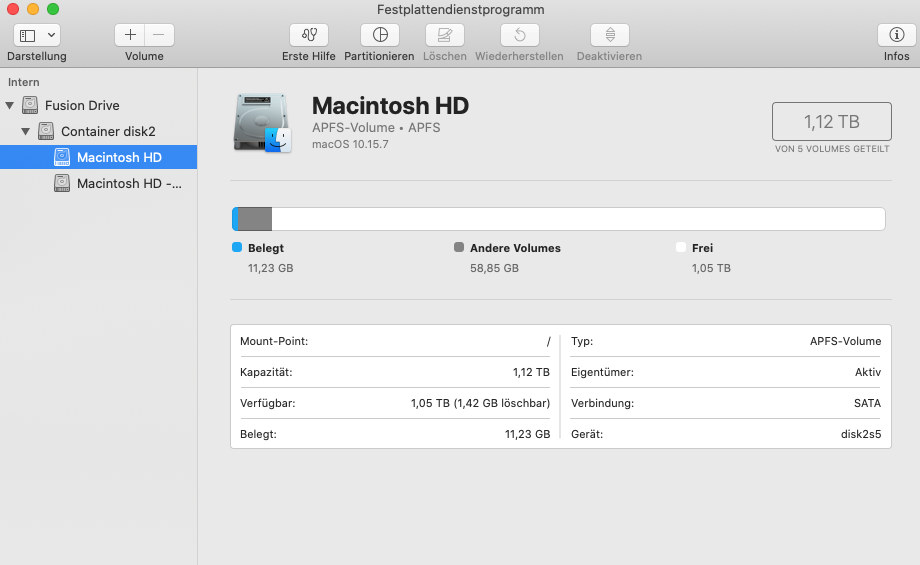This screenshot has height=565, width=920.
Task: Open the Infos panel button
Action: click(896, 35)
